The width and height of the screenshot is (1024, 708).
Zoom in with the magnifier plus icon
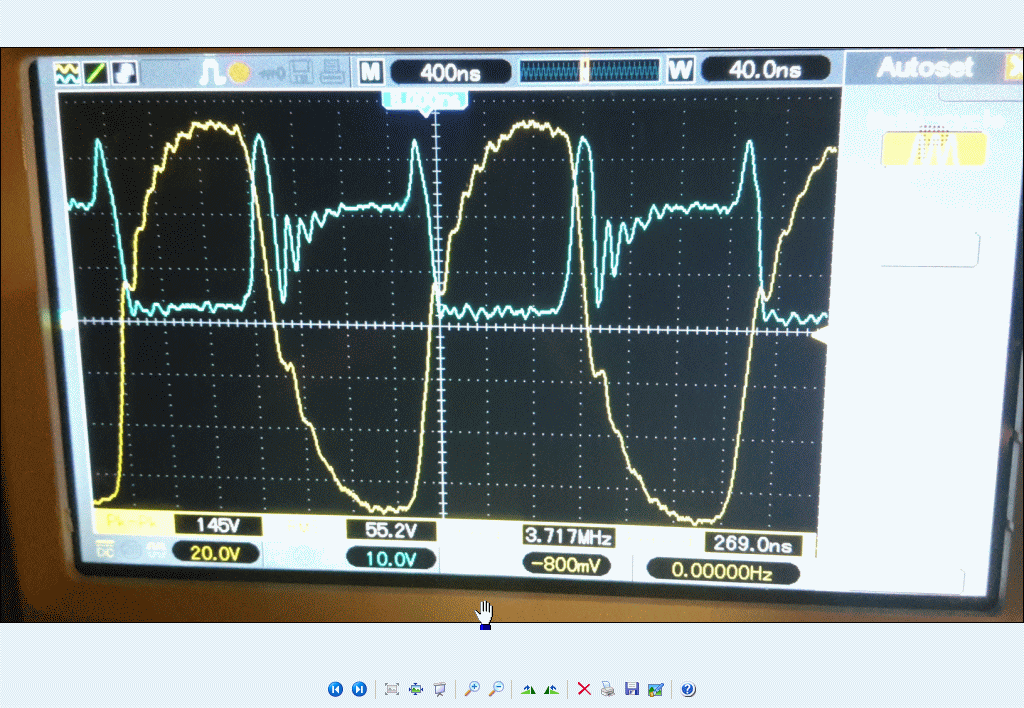tap(472, 689)
